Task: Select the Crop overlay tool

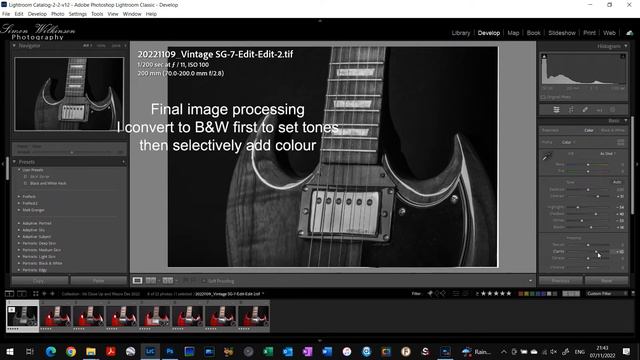Action: 571,109
